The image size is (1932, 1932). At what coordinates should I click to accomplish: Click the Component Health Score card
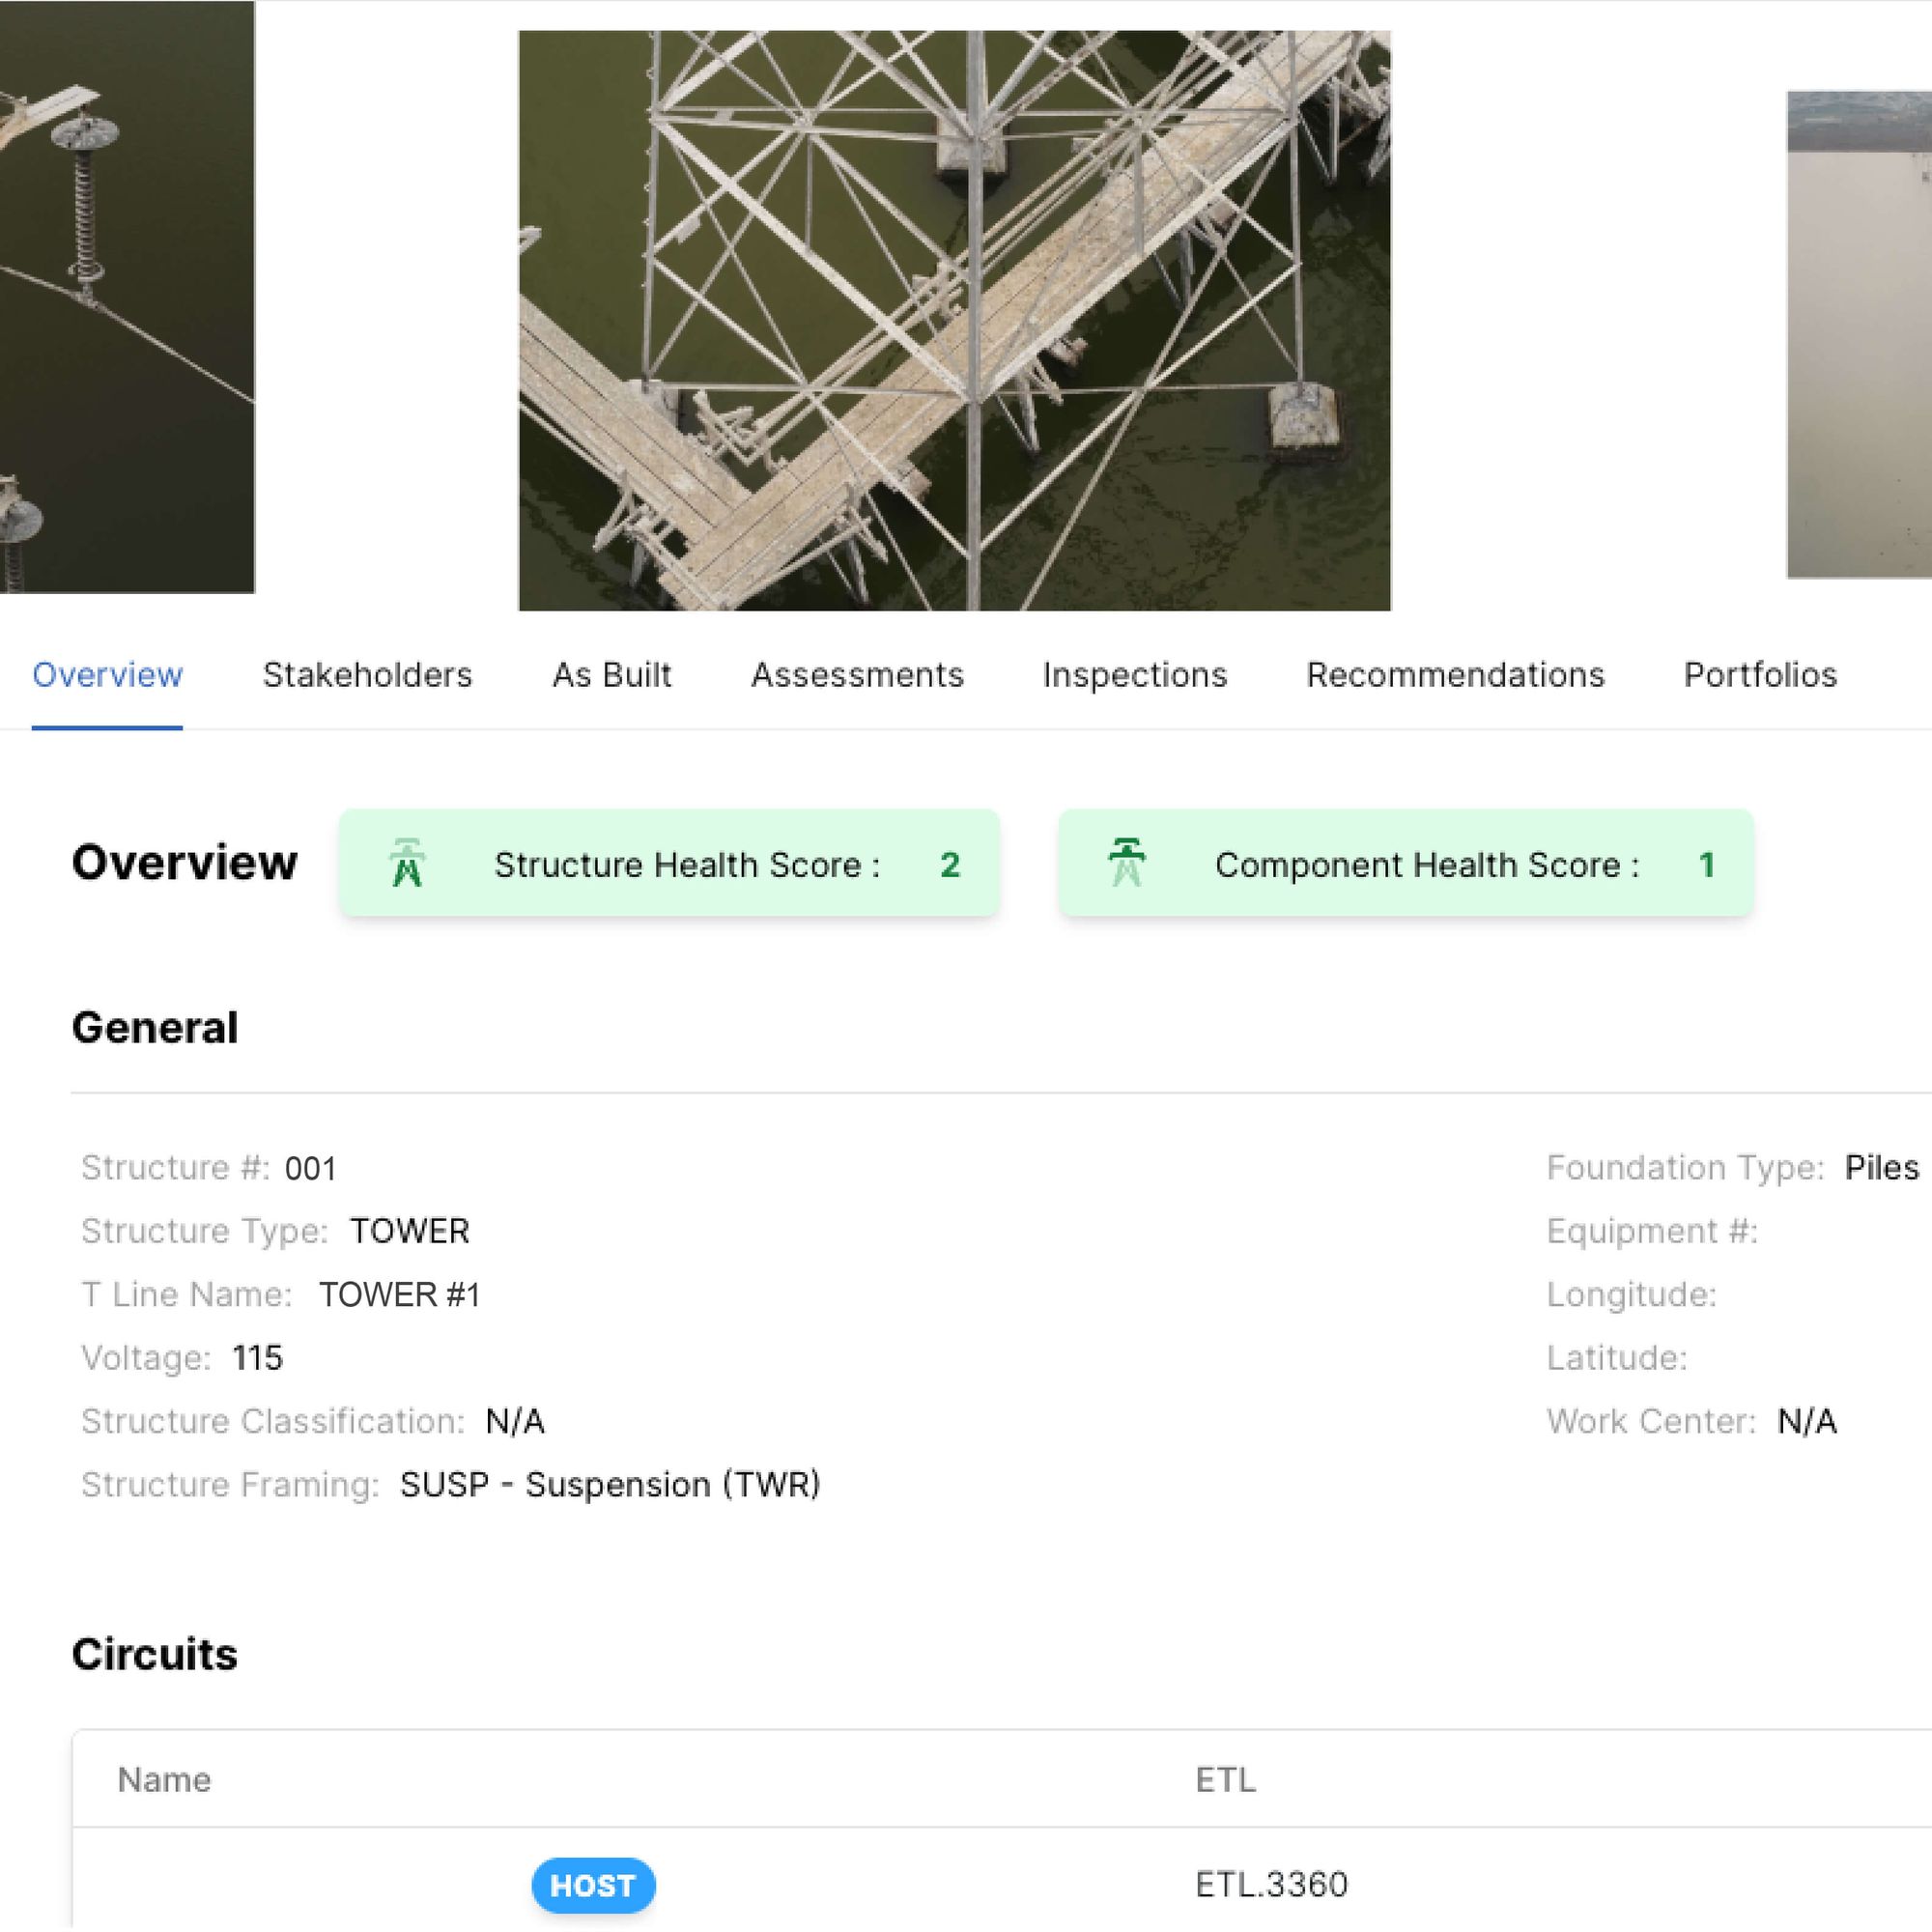coord(1405,863)
